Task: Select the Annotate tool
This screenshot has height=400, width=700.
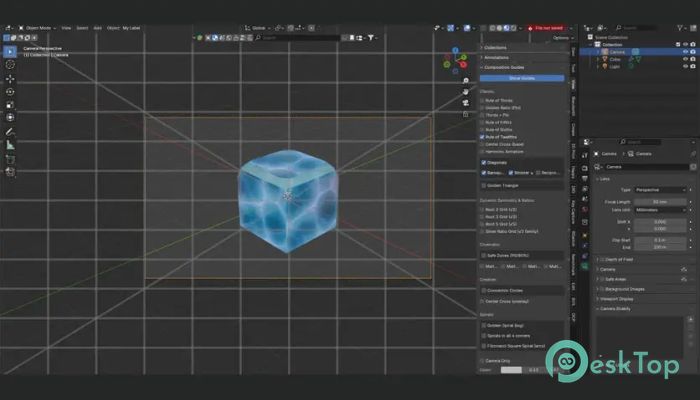Action: tap(10, 132)
